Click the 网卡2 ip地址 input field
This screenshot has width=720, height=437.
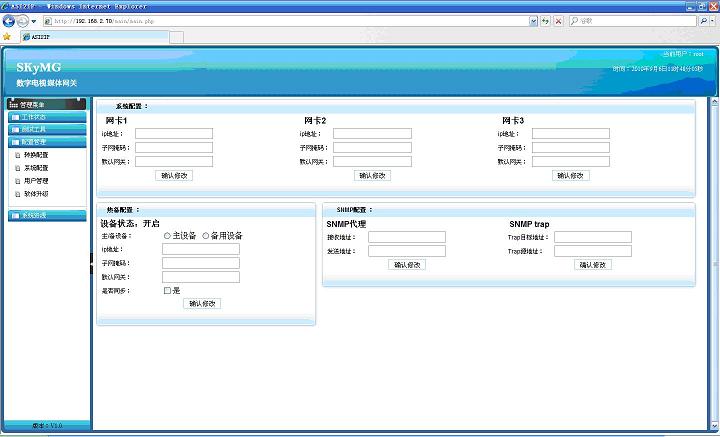tap(372, 133)
